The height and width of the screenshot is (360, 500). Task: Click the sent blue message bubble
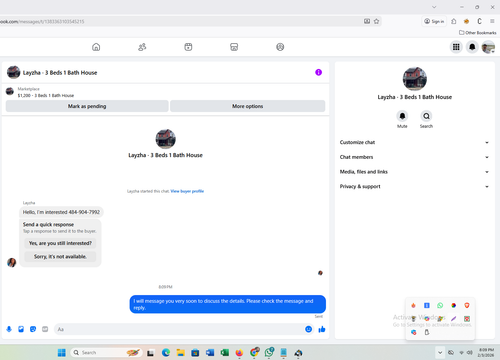point(228,304)
